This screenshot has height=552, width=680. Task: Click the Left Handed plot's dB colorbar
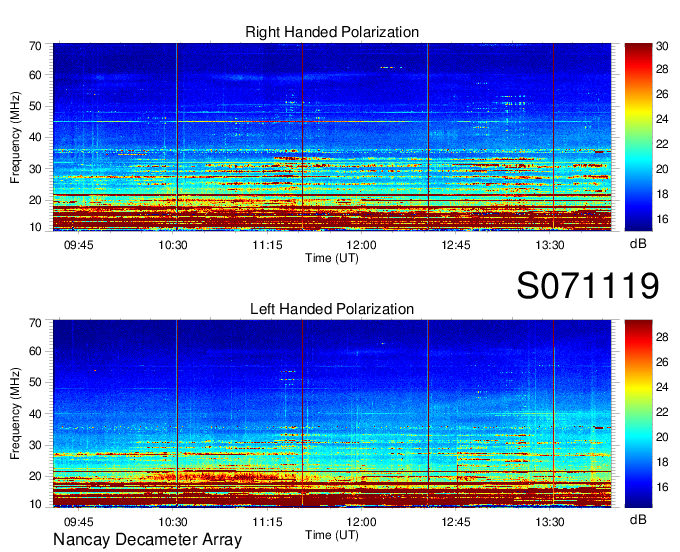638,413
